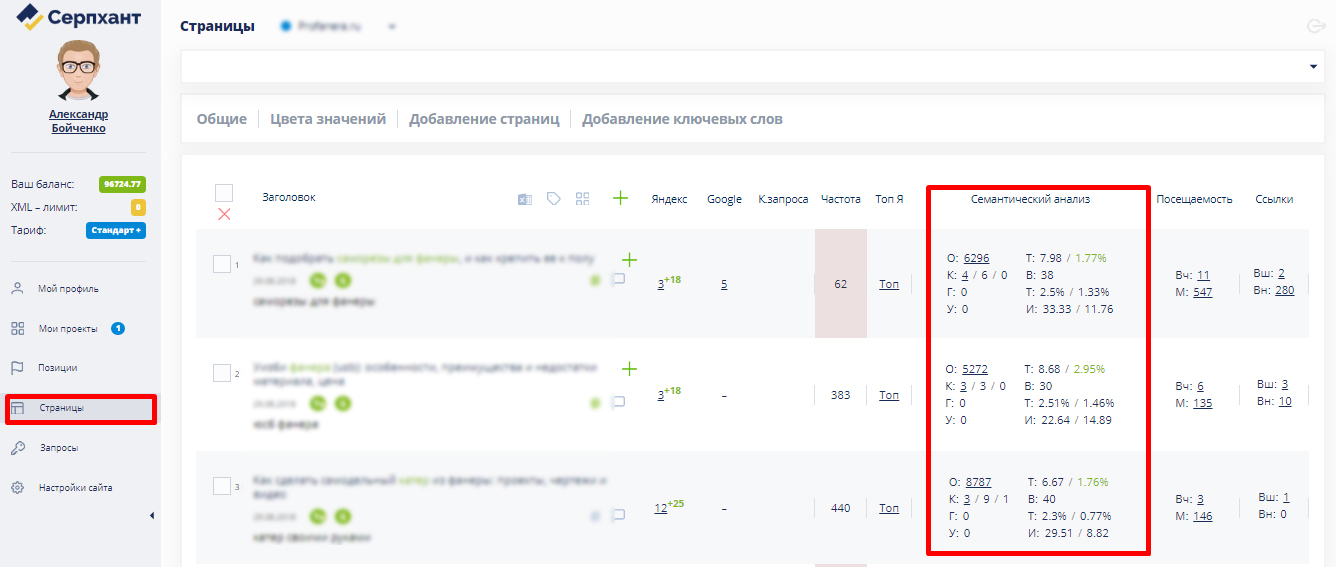1336x567 pixels.
Task: Tick the select-all checkbox above the table
Action: (x=224, y=193)
